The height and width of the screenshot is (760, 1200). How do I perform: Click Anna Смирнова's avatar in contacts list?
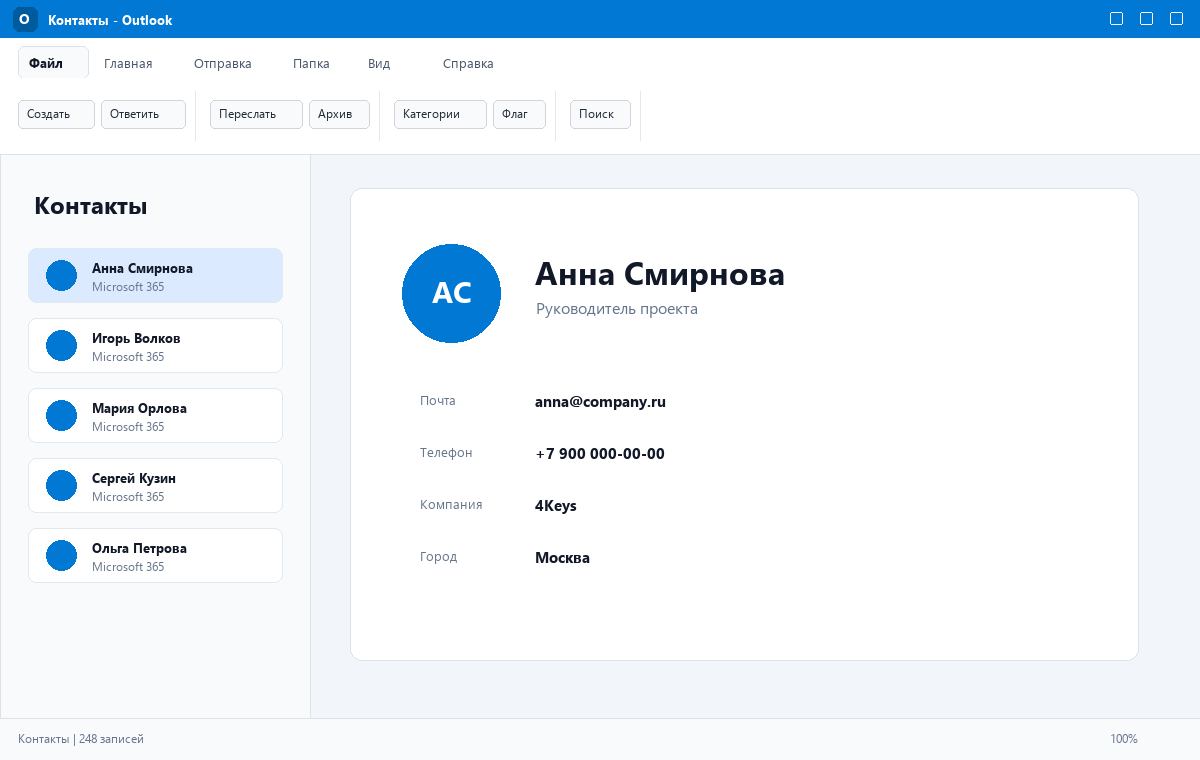click(x=62, y=276)
